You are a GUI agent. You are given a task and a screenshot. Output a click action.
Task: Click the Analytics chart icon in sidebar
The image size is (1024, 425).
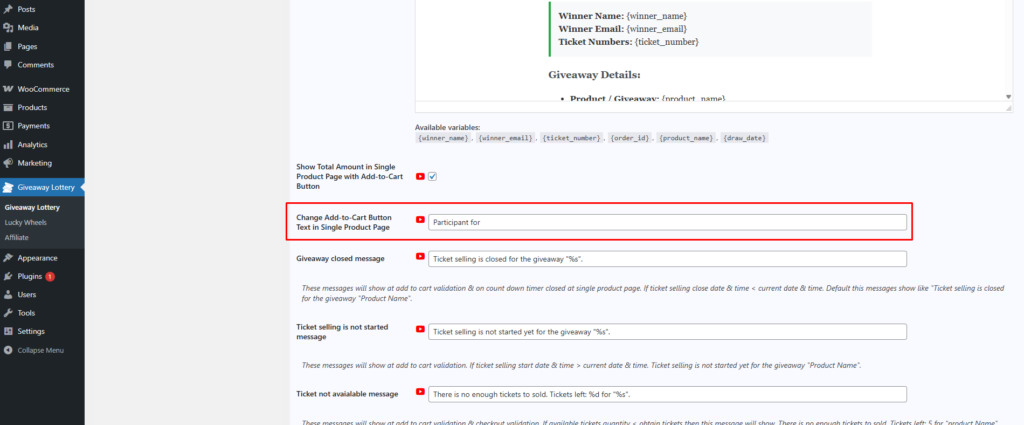(x=9, y=144)
